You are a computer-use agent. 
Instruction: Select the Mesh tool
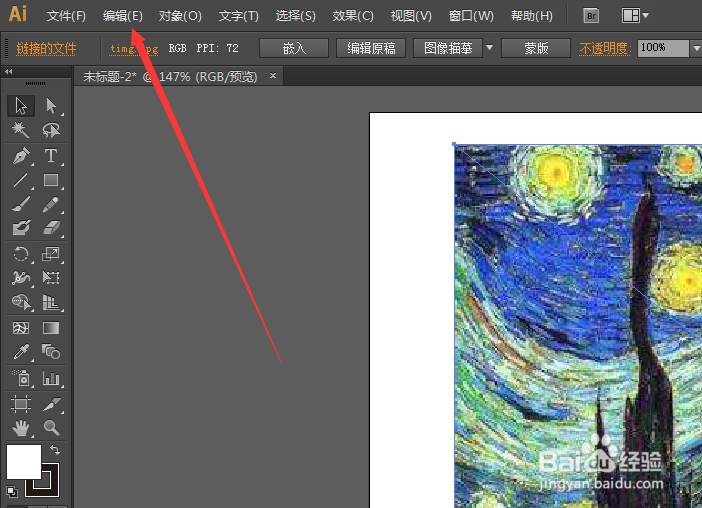coord(21,328)
